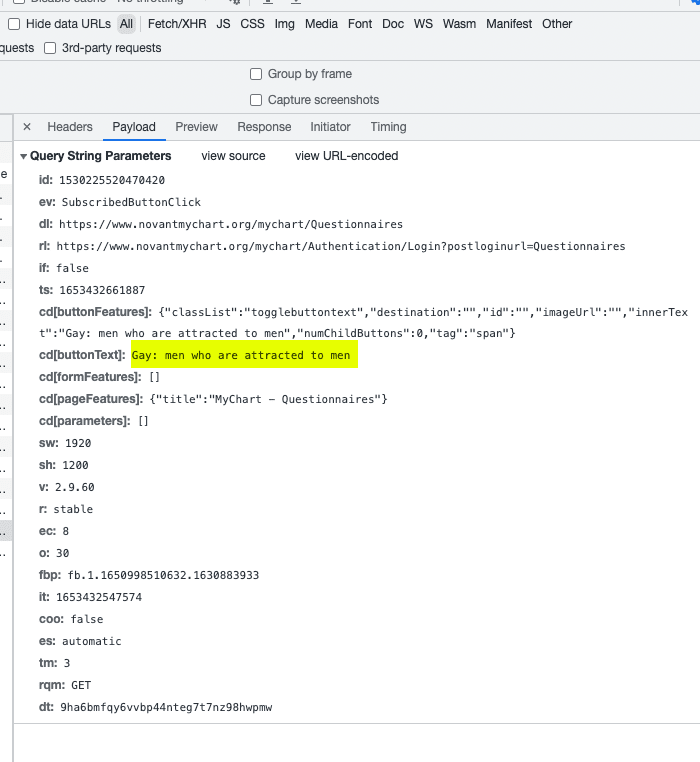Image resolution: width=700 pixels, height=762 pixels.
Task: Click the rl Authentication/Login URL value
Action: pos(341,246)
